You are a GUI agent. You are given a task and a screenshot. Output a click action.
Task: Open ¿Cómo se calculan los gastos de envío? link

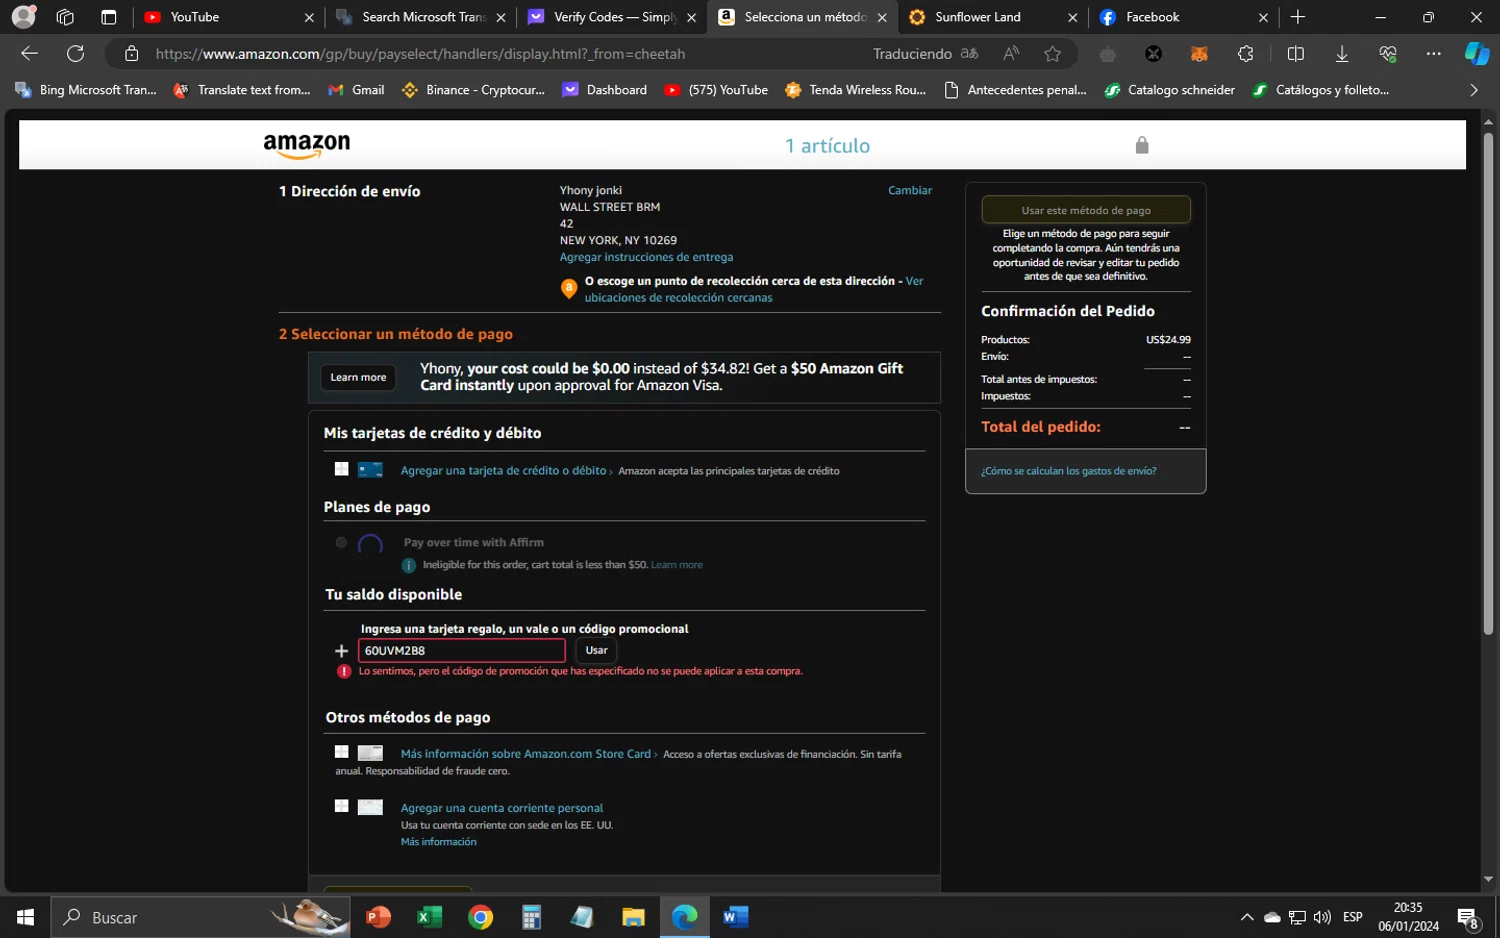point(1068,471)
